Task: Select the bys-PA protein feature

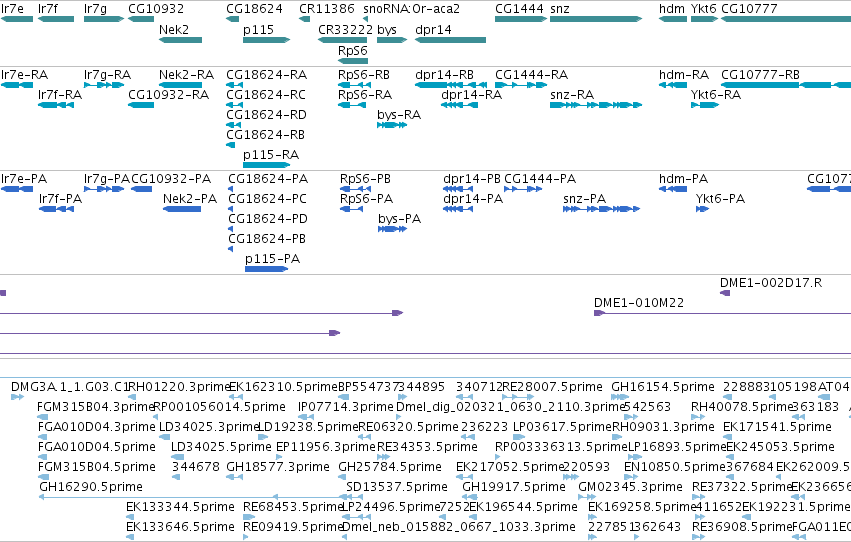Action: pyautogui.click(x=392, y=229)
